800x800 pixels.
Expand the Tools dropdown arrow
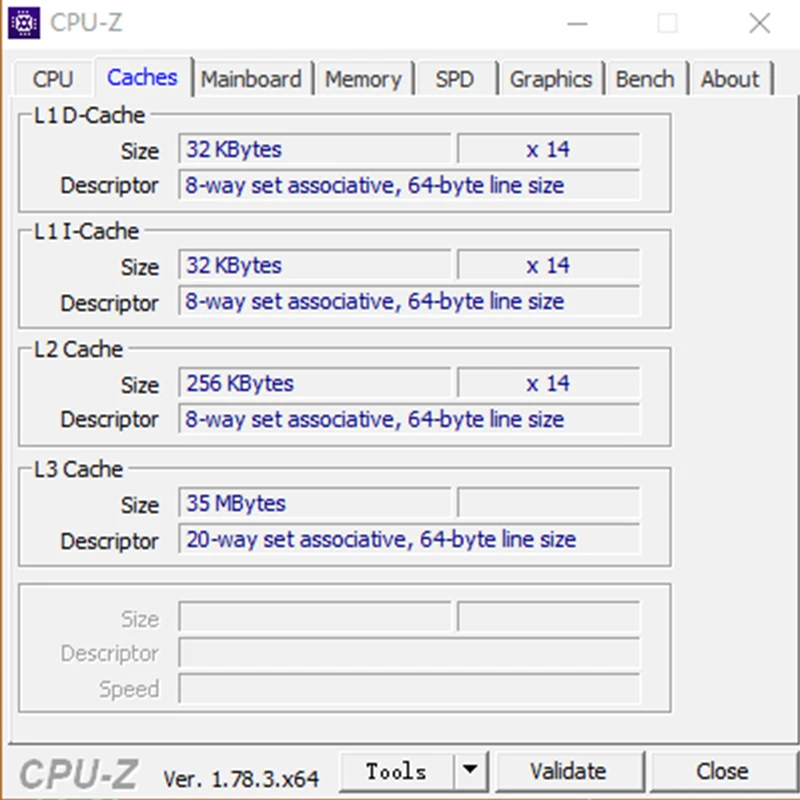(470, 770)
